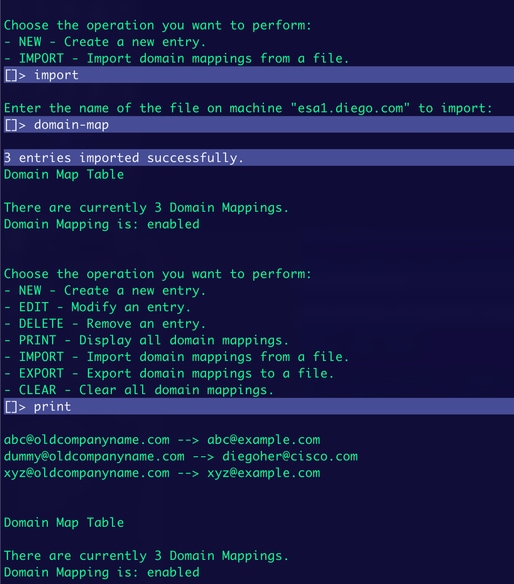Click the top 'Choose the operation' prompt line
This screenshot has width=514, height=584.
pyautogui.click(x=158, y=25)
